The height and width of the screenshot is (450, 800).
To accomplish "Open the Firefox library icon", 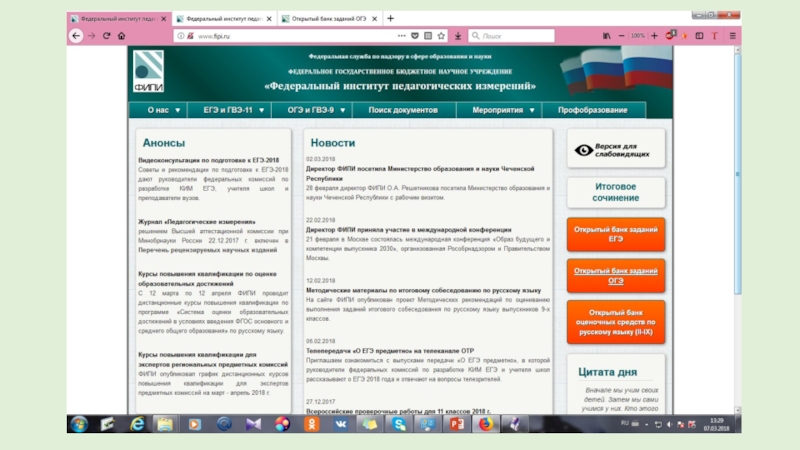I will pyautogui.click(x=607, y=36).
